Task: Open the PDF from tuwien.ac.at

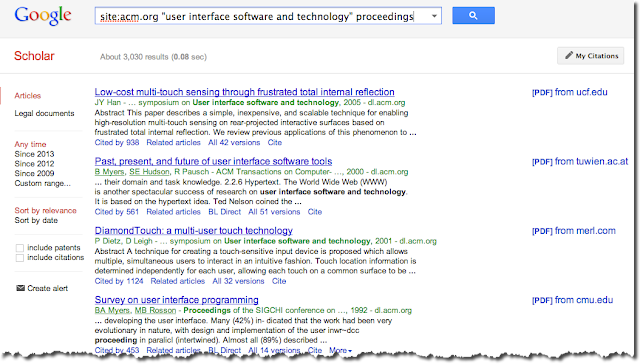Action: pyautogui.click(x=580, y=162)
